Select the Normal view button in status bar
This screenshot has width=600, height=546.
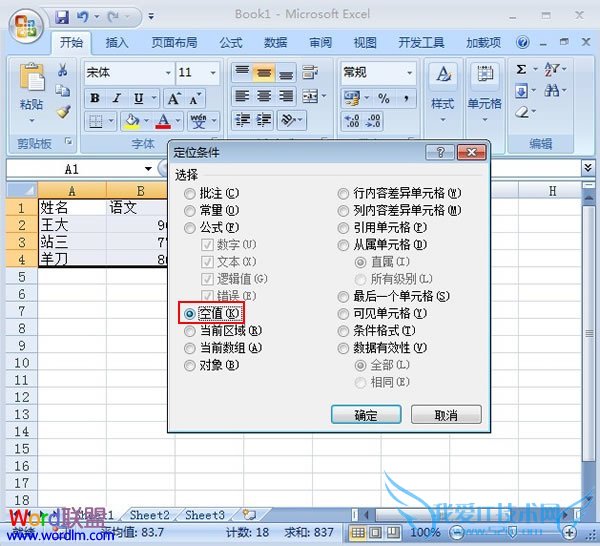coord(358,532)
